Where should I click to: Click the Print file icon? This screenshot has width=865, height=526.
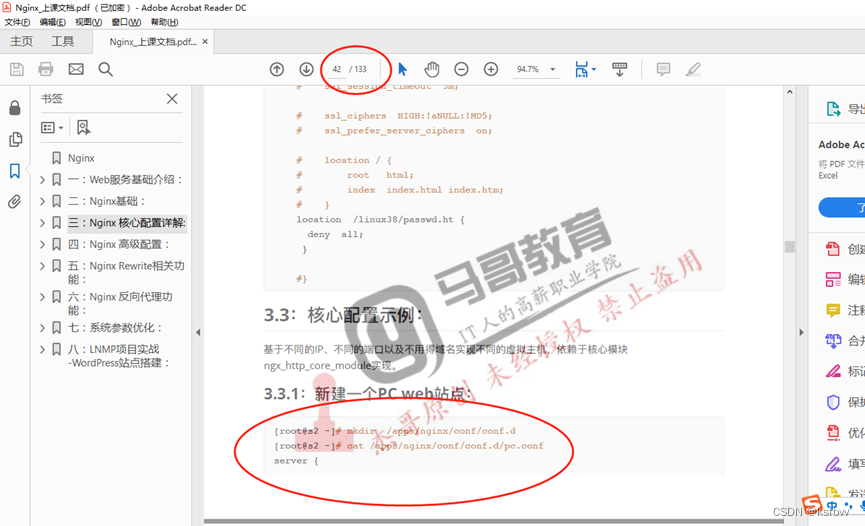pyautogui.click(x=46, y=69)
